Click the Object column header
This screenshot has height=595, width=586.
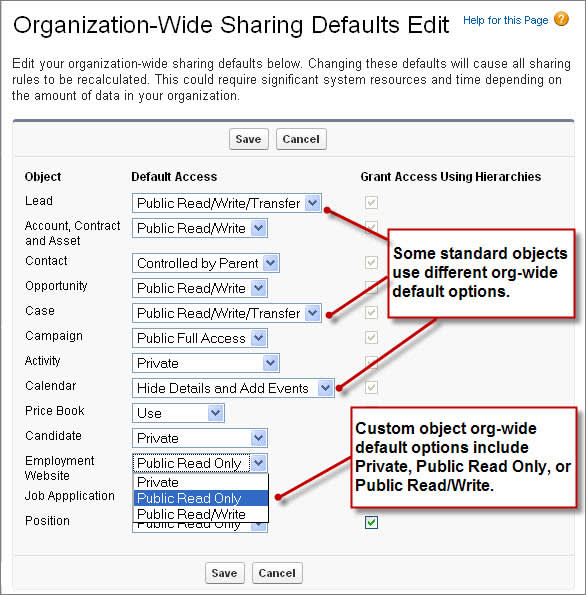(x=43, y=177)
